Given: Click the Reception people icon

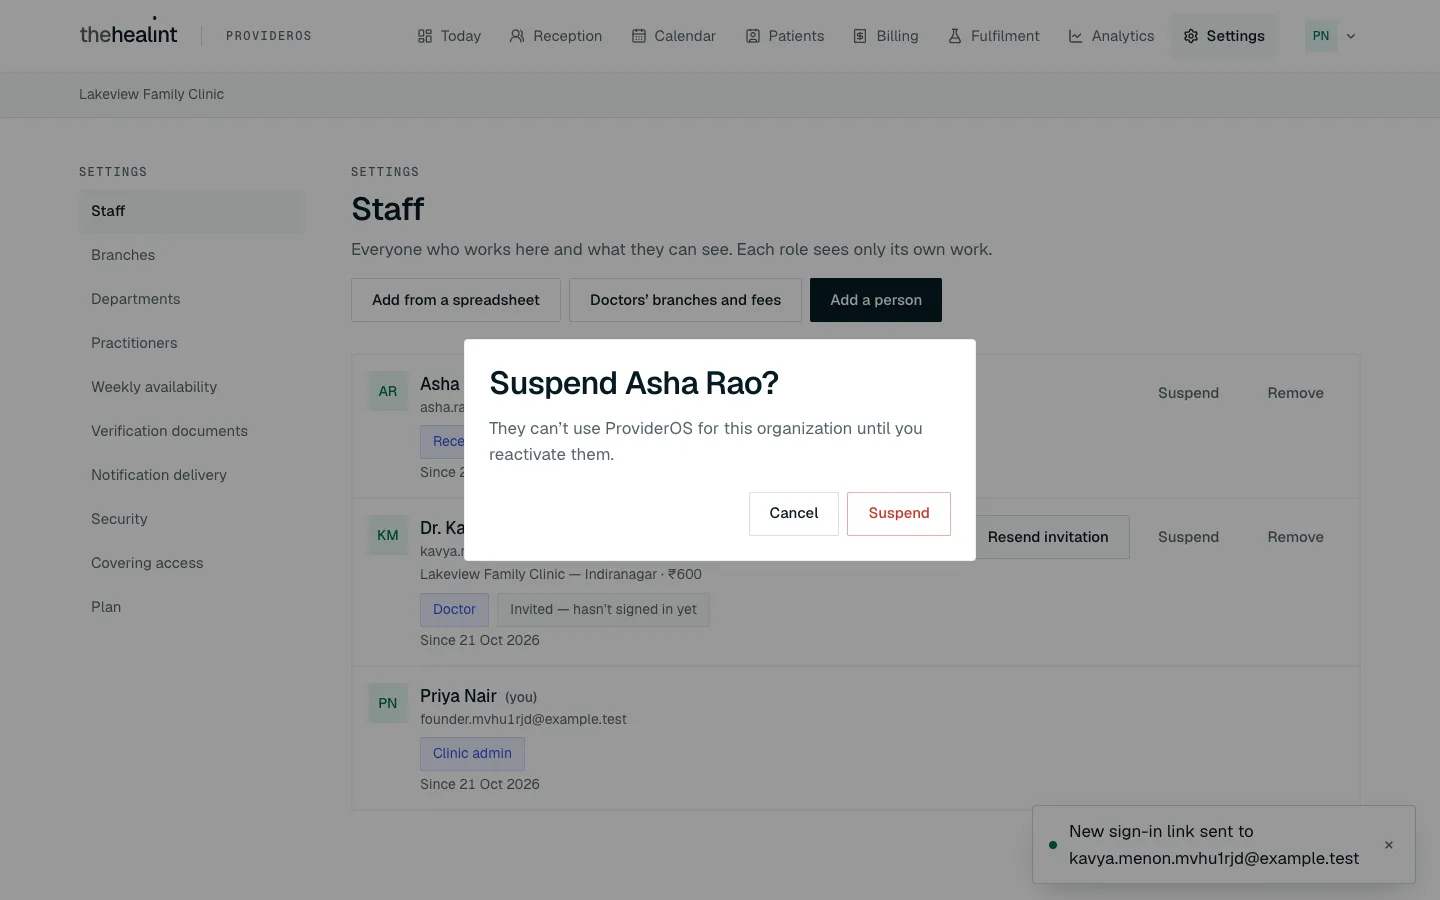Looking at the screenshot, I should pos(517,36).
